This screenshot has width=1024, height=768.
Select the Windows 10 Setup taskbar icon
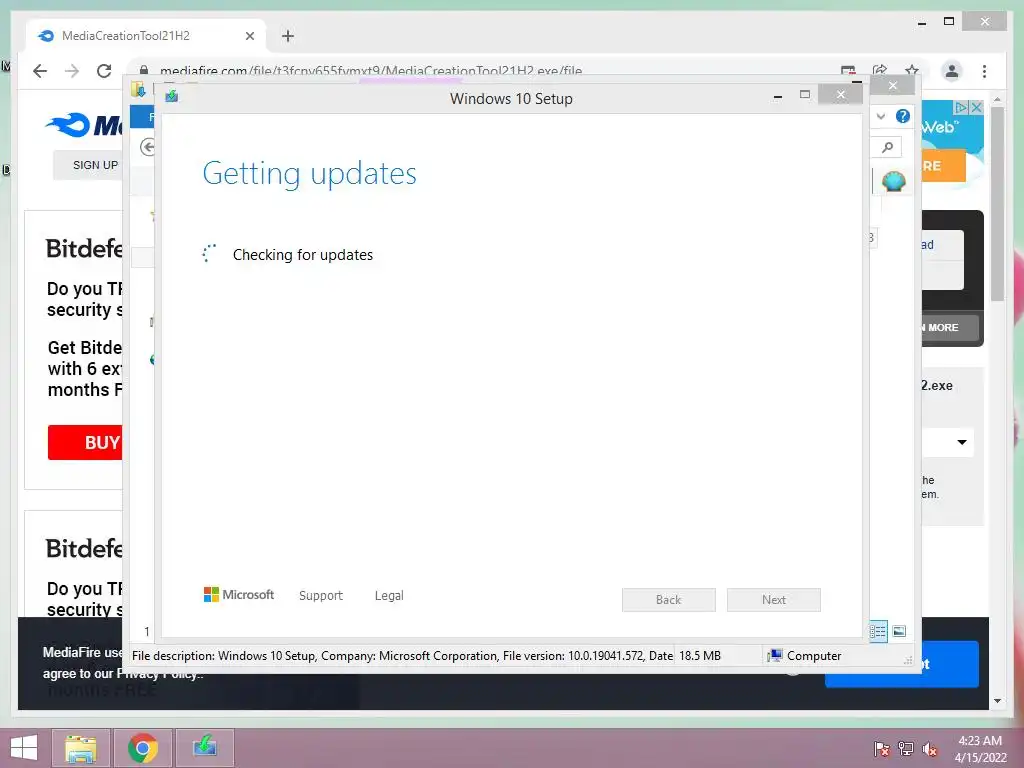click(205, 748)
